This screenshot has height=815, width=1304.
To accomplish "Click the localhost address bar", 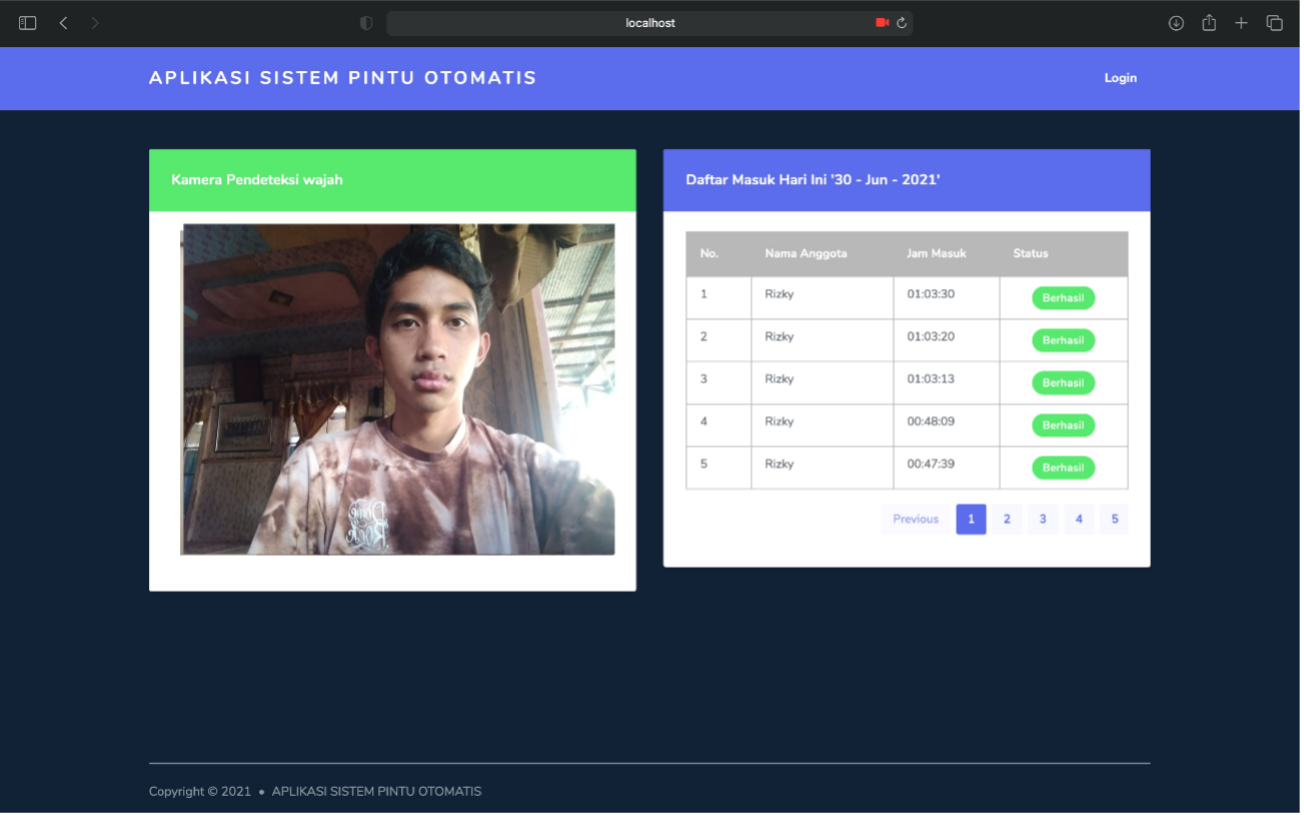I will [650, 23].
